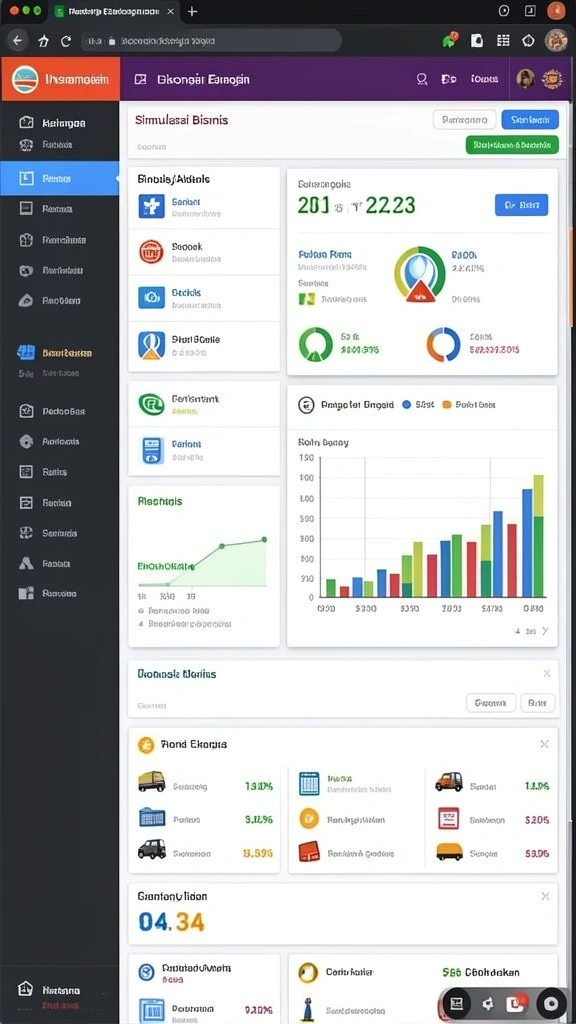The image size is (576, 1024).
Task: Select the highlighted blue sidebar item
Action: pos(59,178)
